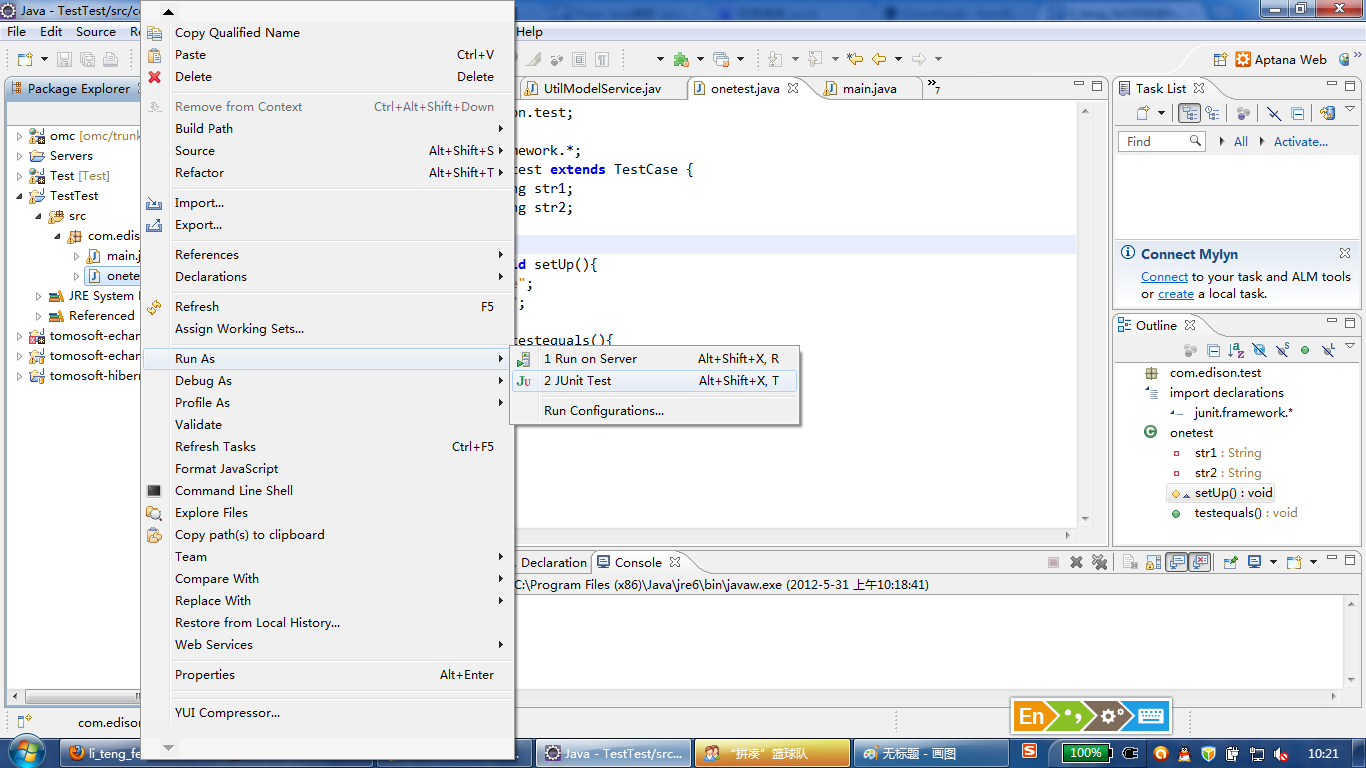Click Scroll Lock icon in Console
This screenshot has height=768, width=1366.
[1153, 562]
